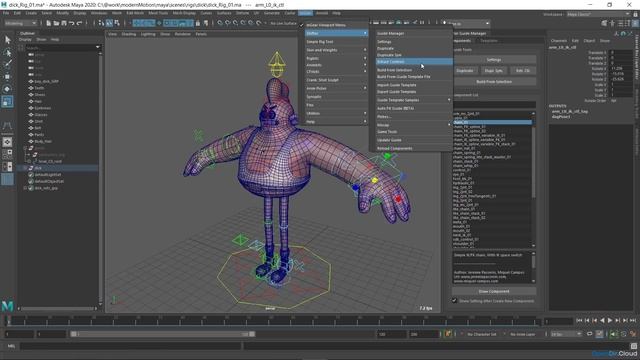The image size is (640, 360).
Task: Toggle visibility icon beside Teeth in Outliner
Action: coord(31,88)
